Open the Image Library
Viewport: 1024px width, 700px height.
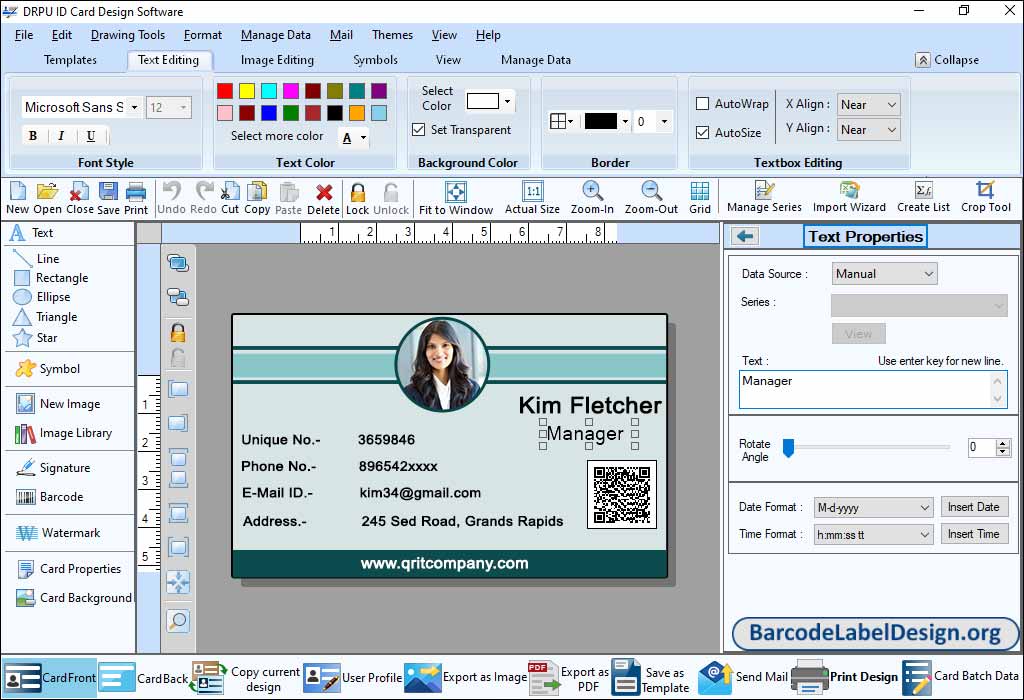(63, 433)
